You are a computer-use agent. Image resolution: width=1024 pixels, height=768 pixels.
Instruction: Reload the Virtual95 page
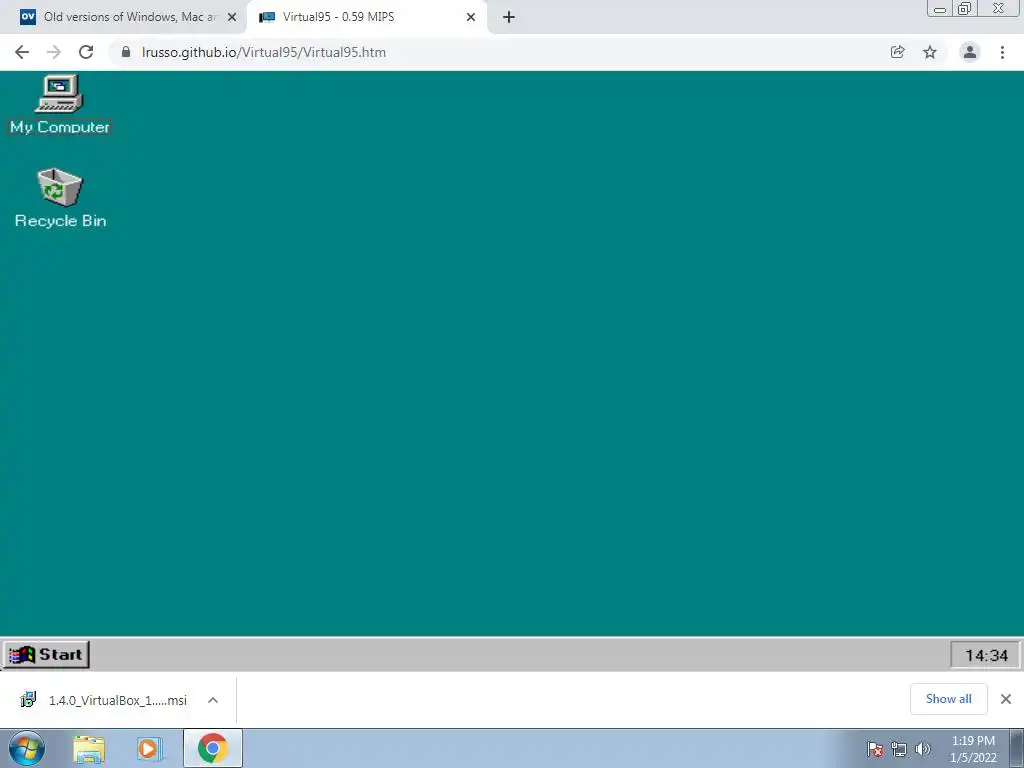pos(86,52)
